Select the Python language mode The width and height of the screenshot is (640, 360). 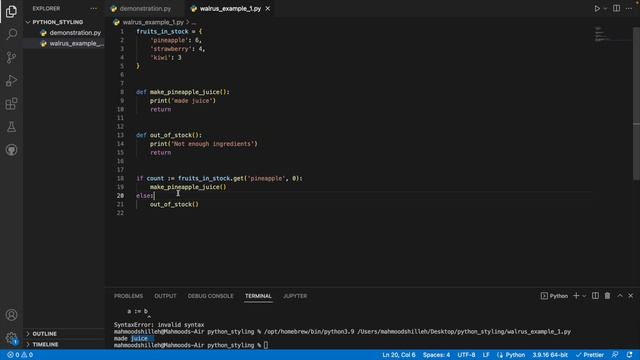tap(515, 355)
